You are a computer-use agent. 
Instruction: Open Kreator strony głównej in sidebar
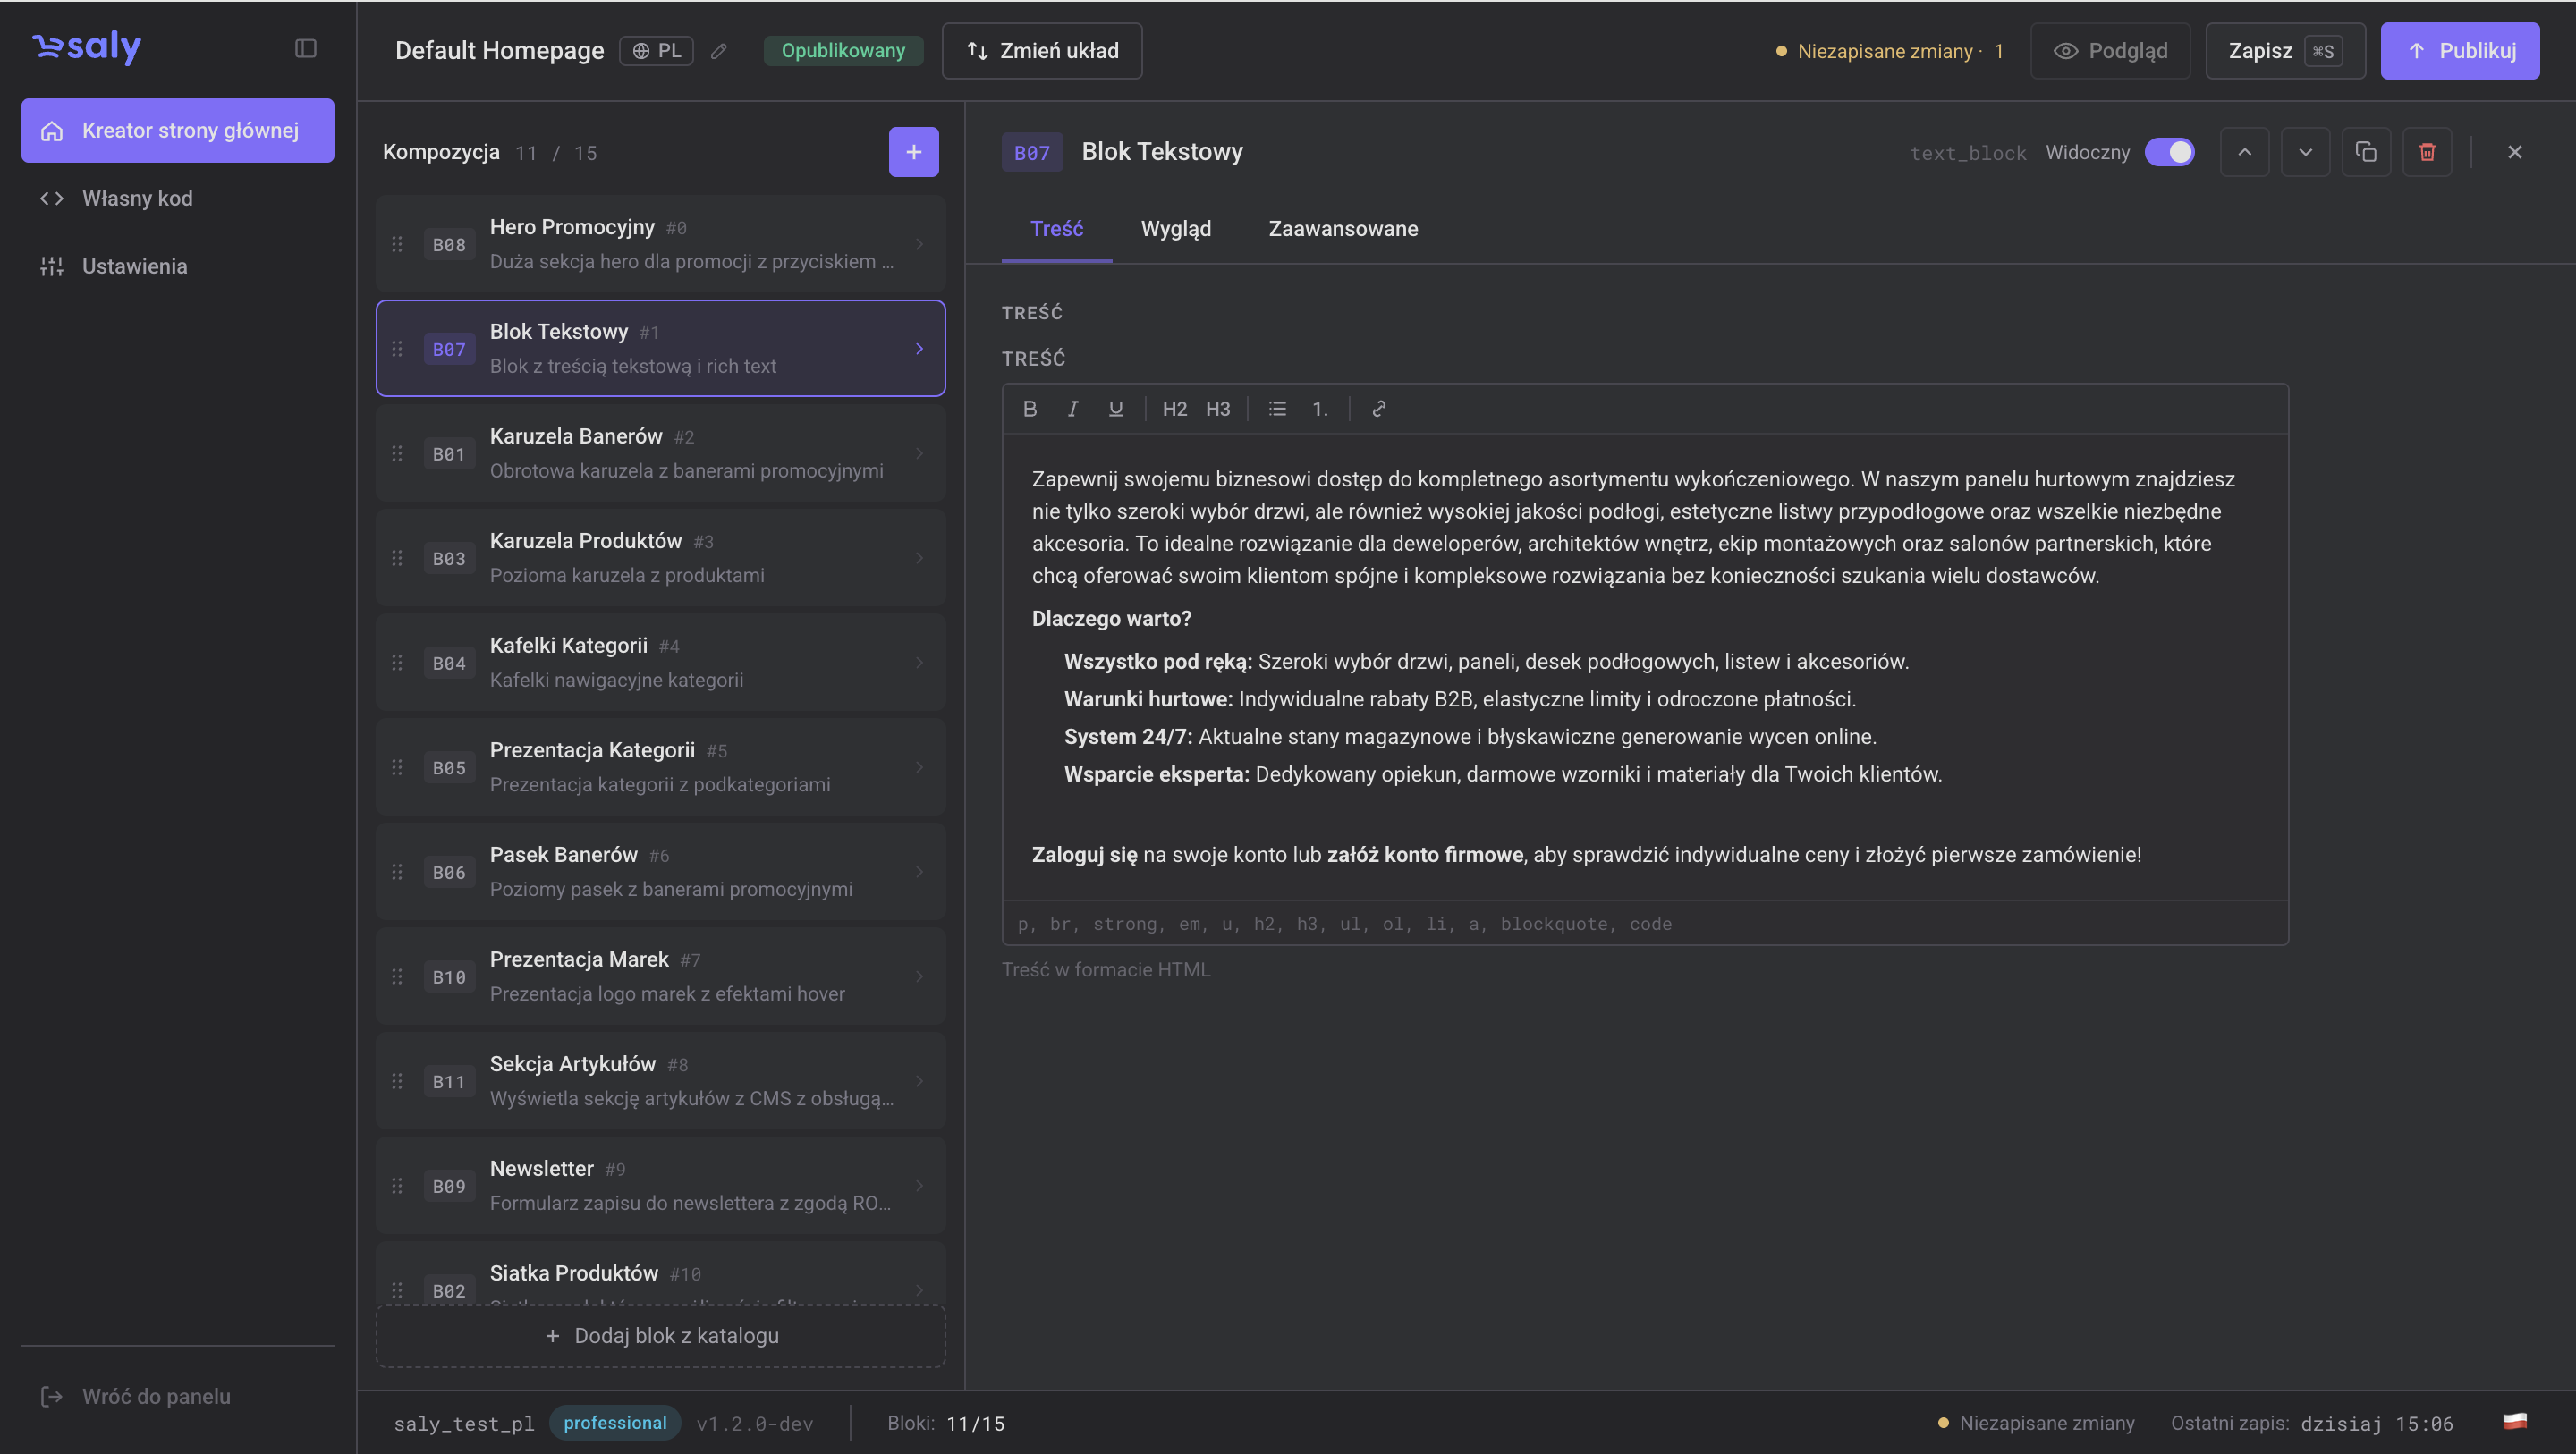[x=178, y=130]
